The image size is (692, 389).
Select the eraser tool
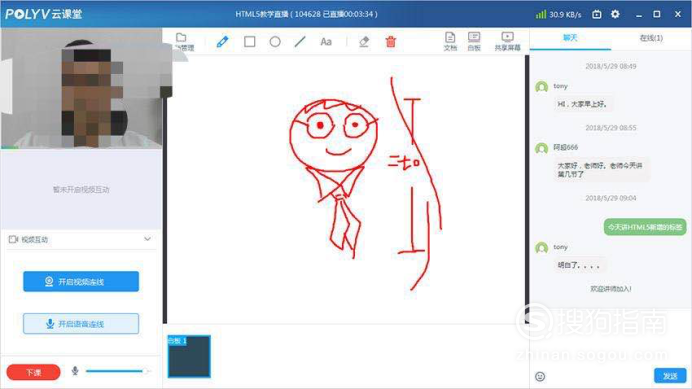364,42
